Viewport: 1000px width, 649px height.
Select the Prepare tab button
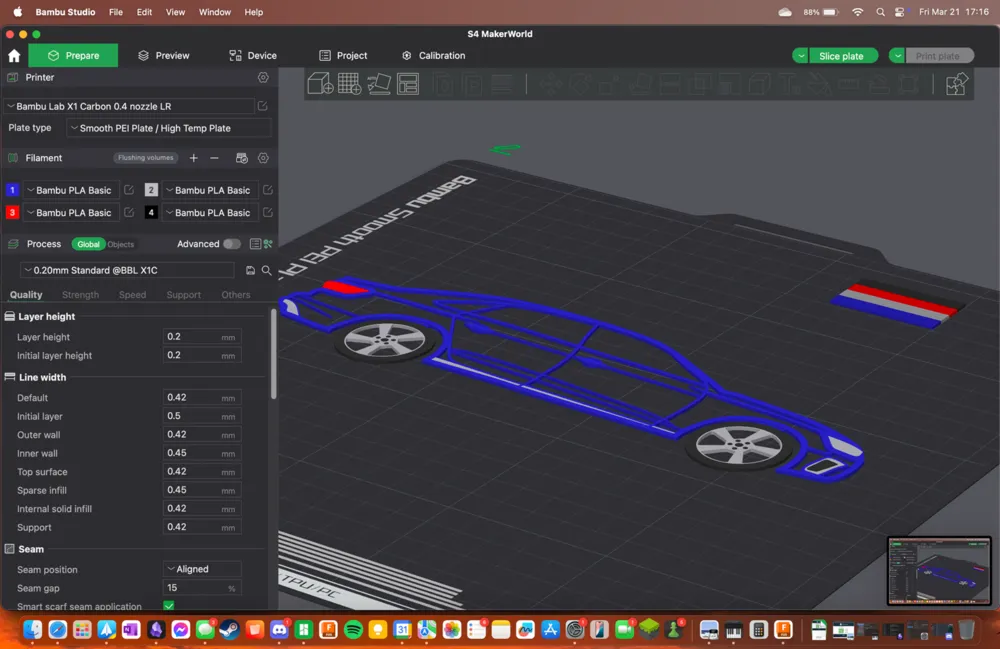pos(73,55)
